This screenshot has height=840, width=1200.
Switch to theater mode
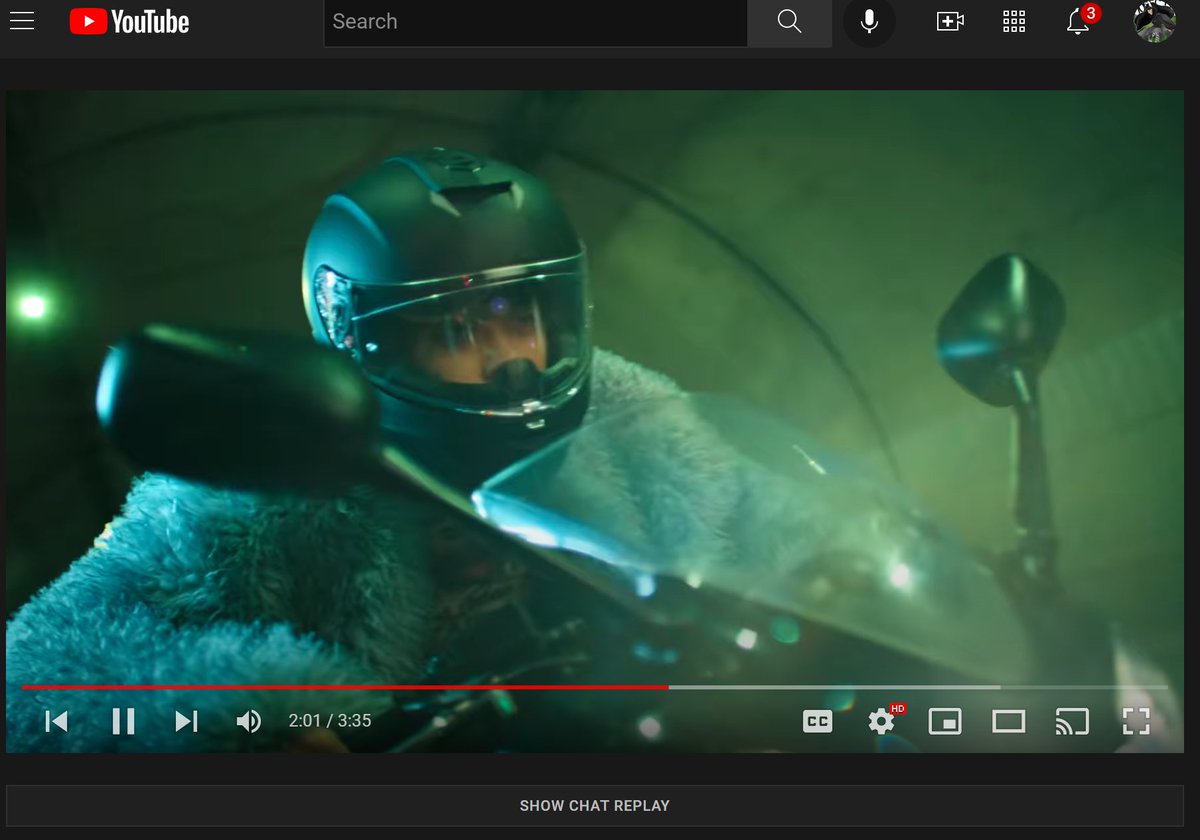pyautogui.click(x=1008, y=721)
